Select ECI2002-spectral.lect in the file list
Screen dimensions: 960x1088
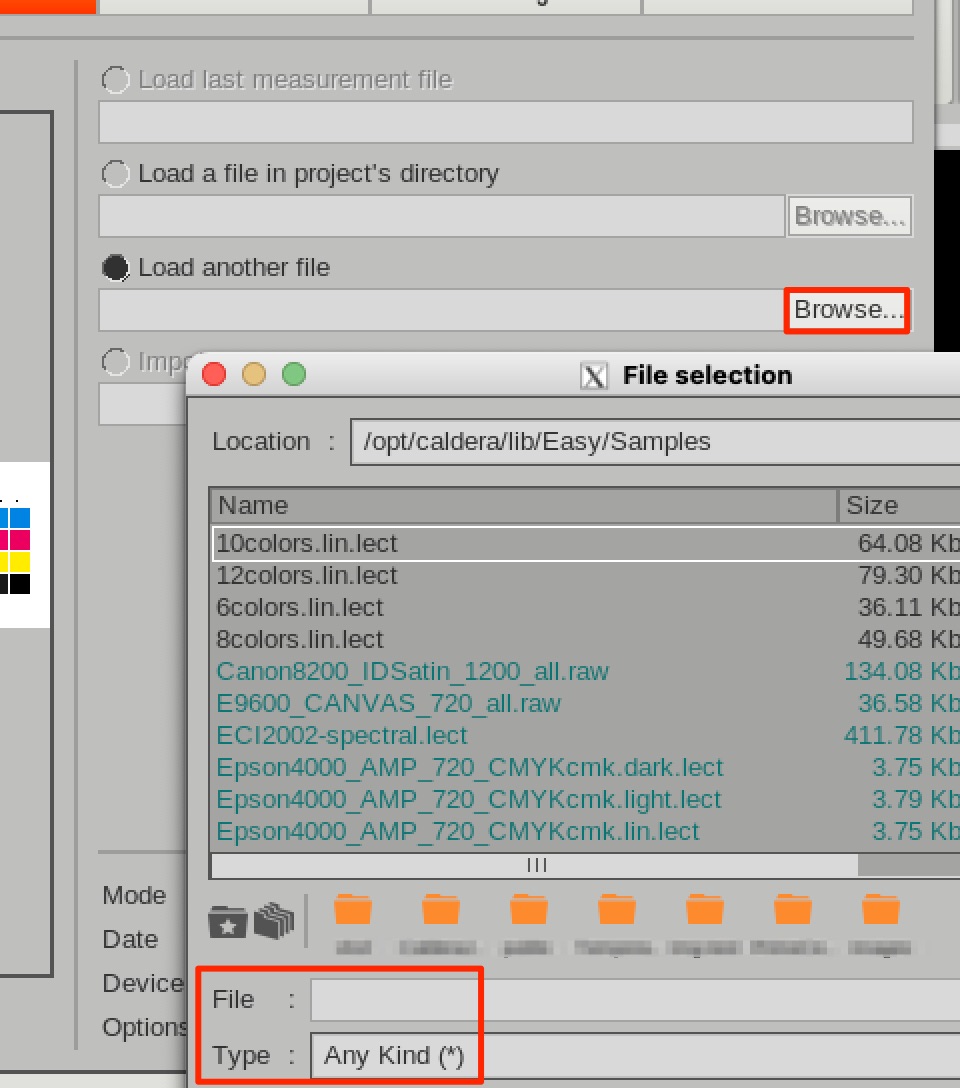click(342, 736)
